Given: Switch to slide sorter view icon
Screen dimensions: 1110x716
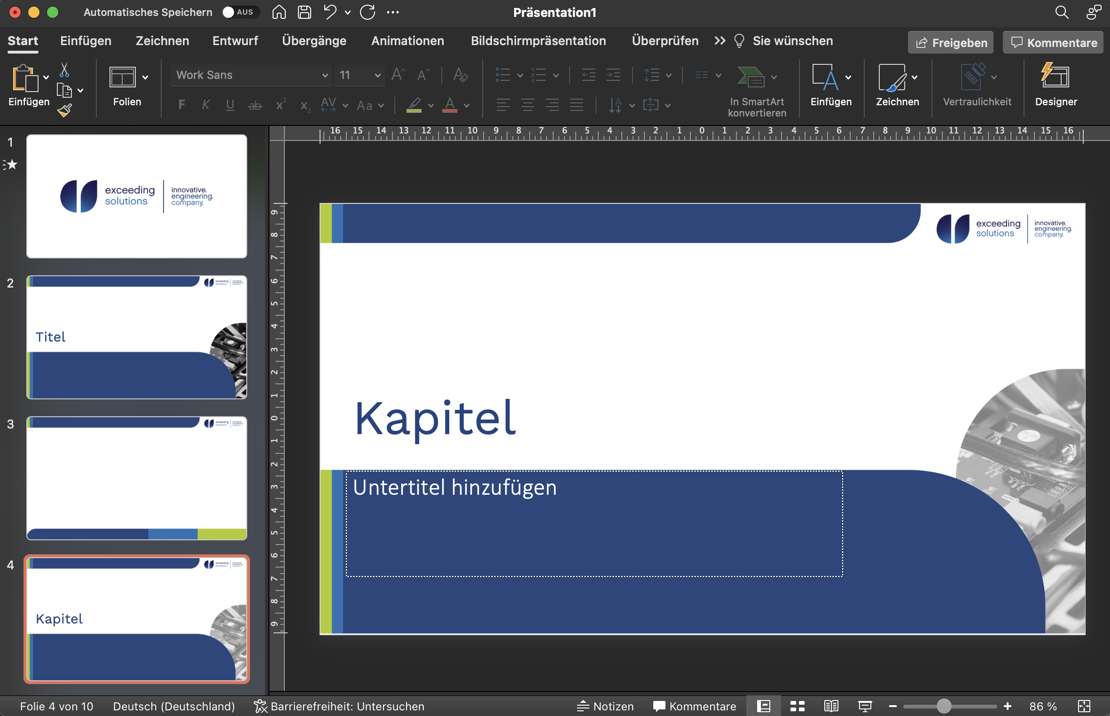Looking at the screenshot, I should coord(797,706).
